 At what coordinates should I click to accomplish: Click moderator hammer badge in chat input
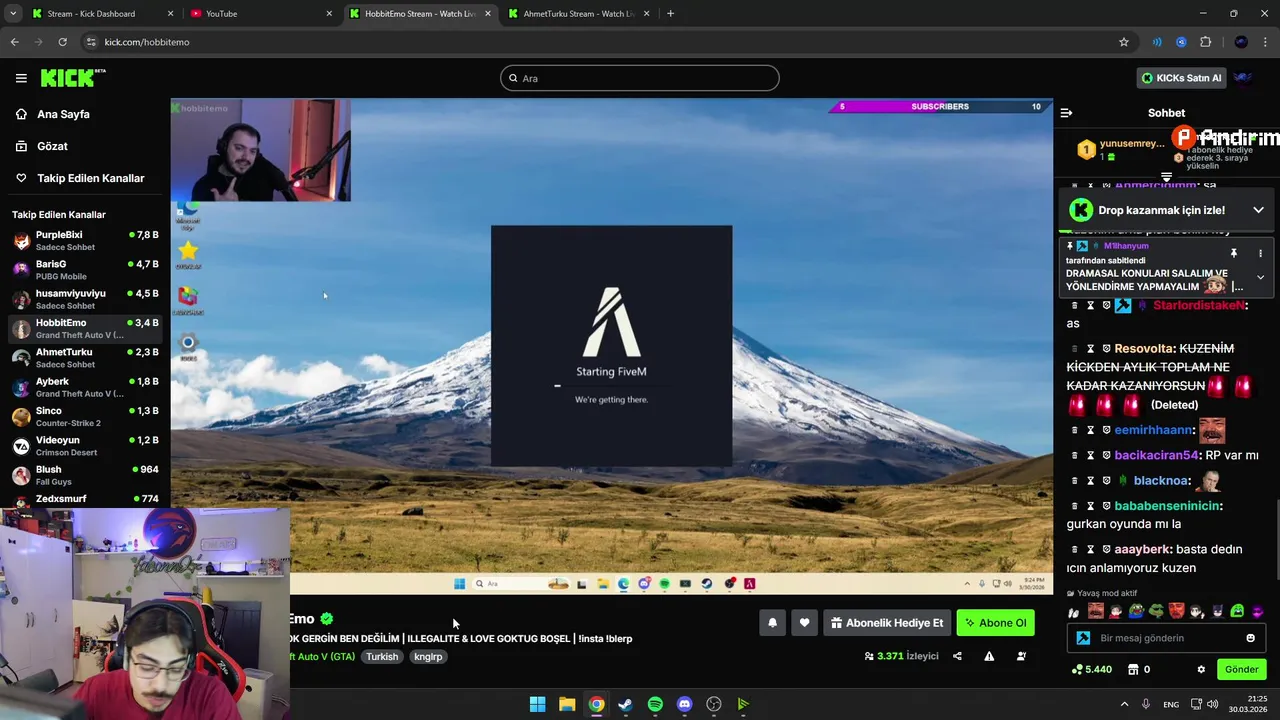[1083, 638]
